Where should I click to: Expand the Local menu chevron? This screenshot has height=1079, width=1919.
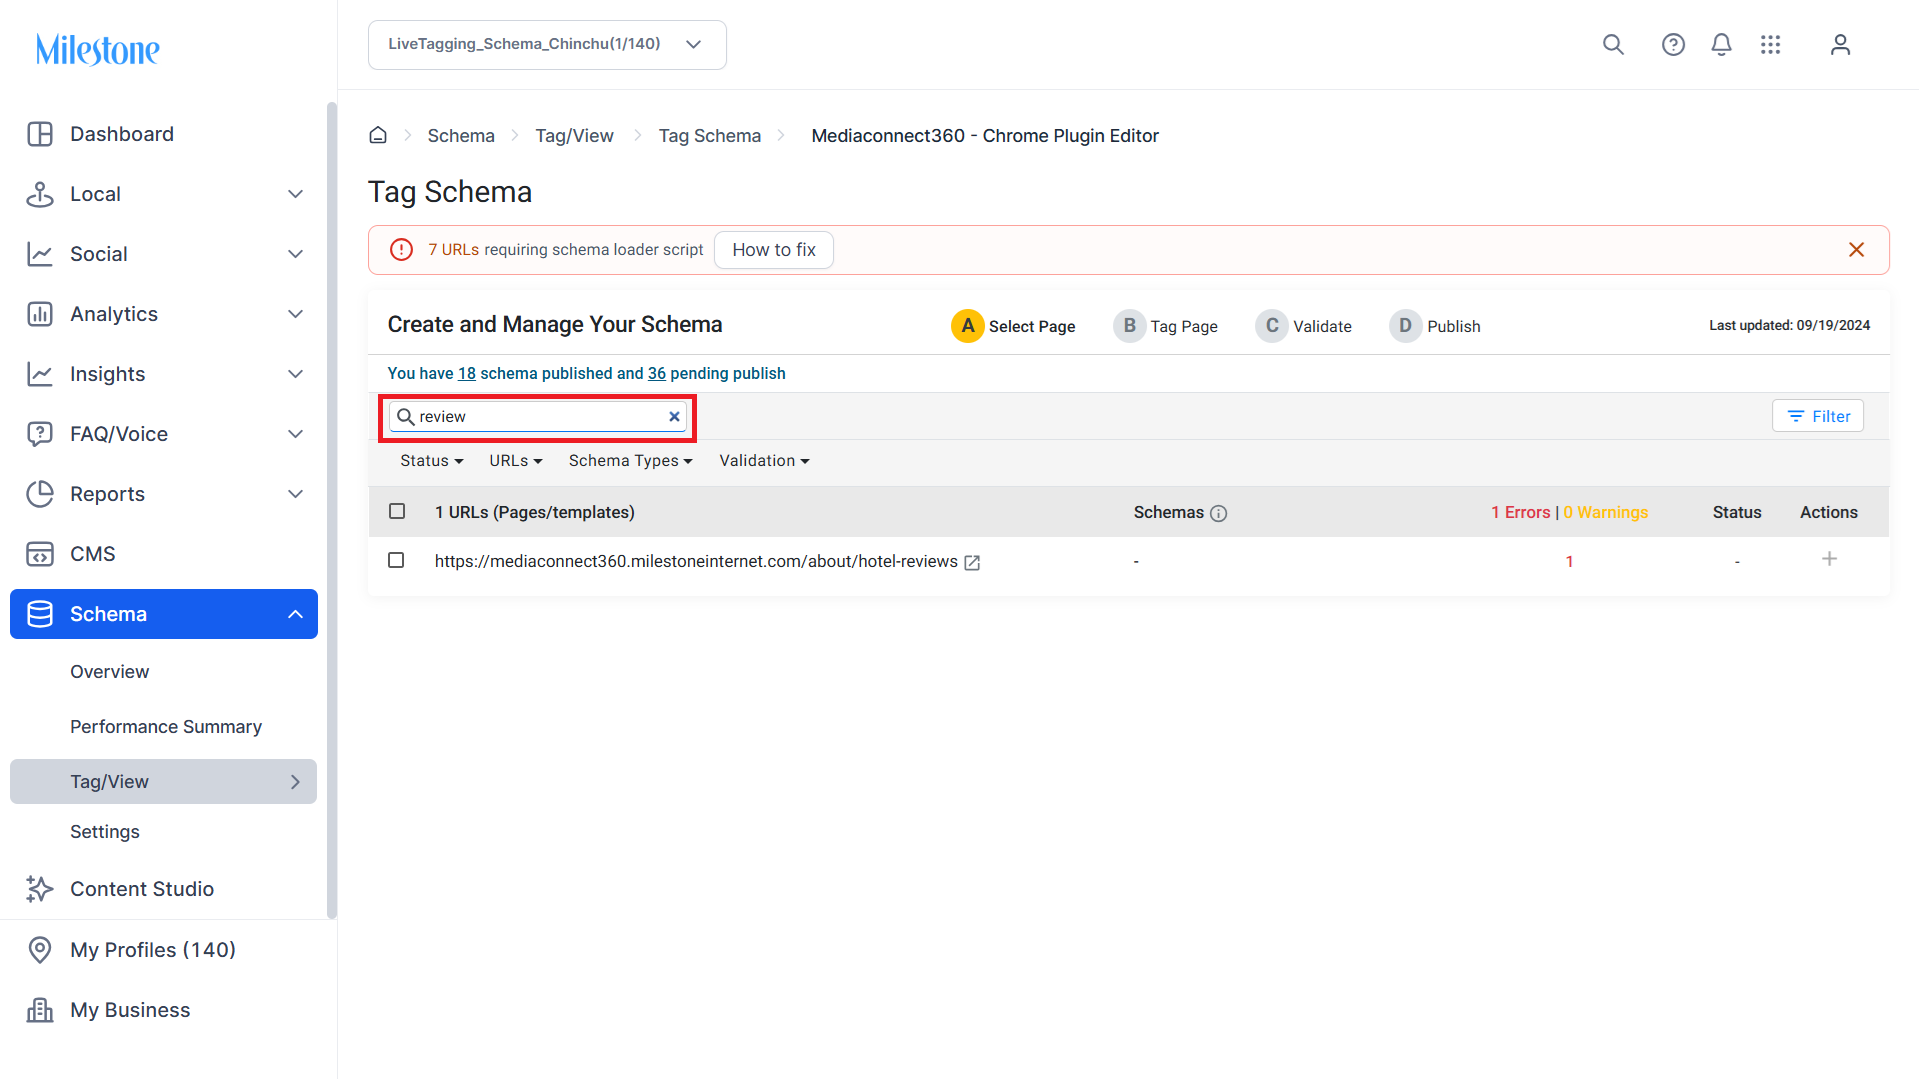pos(295,194)
